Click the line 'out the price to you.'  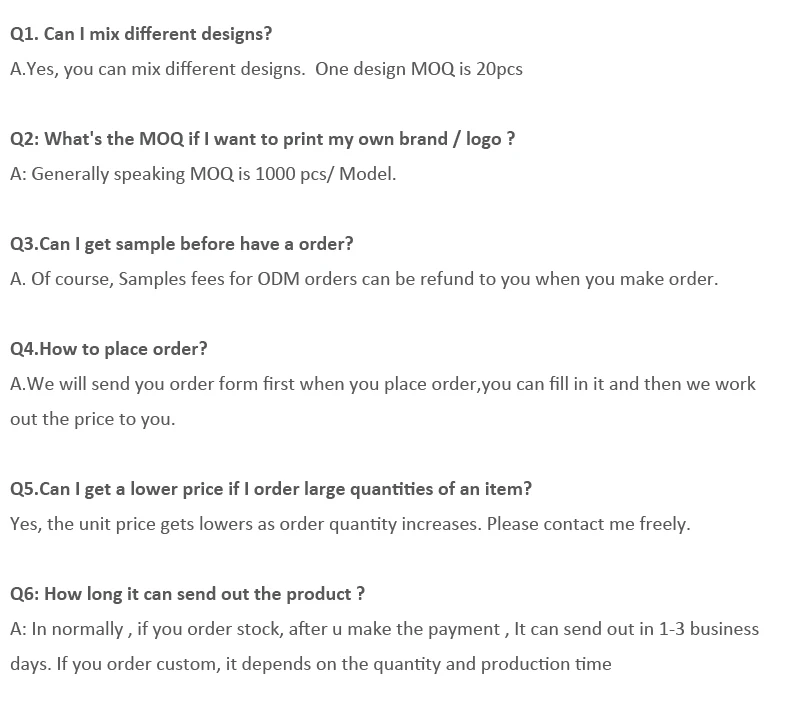[x=92, y=419]
